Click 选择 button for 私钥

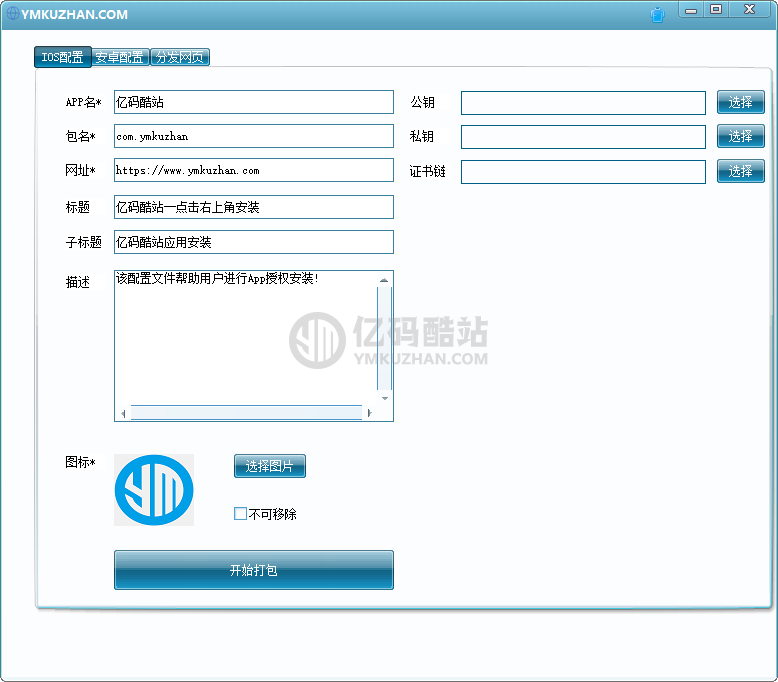coord(740,136)
